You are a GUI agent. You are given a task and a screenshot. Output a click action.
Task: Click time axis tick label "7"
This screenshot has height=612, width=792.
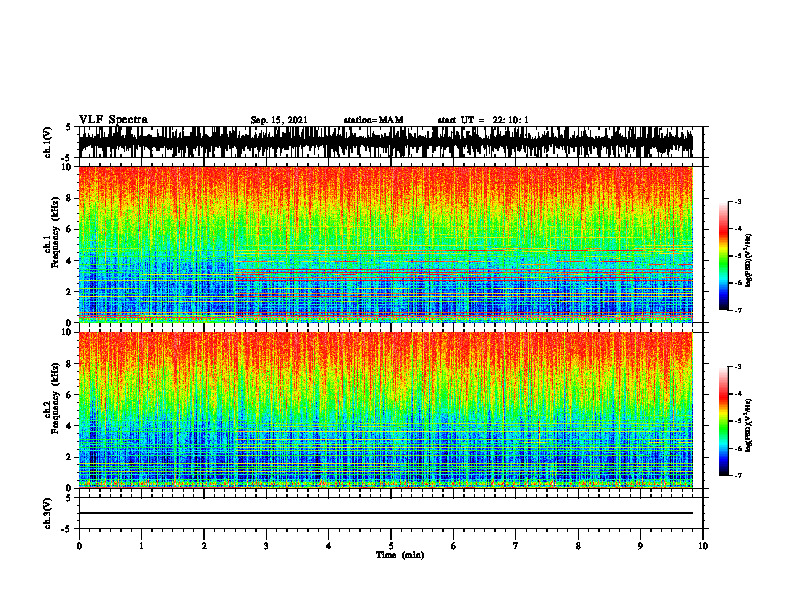pyautogui.click(x=516, y=546)
